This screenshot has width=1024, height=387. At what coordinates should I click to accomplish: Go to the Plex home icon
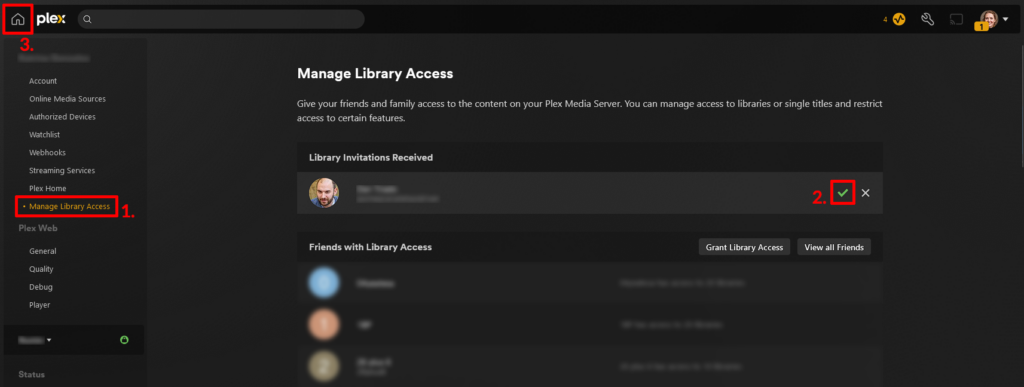(x=18, y=20)
